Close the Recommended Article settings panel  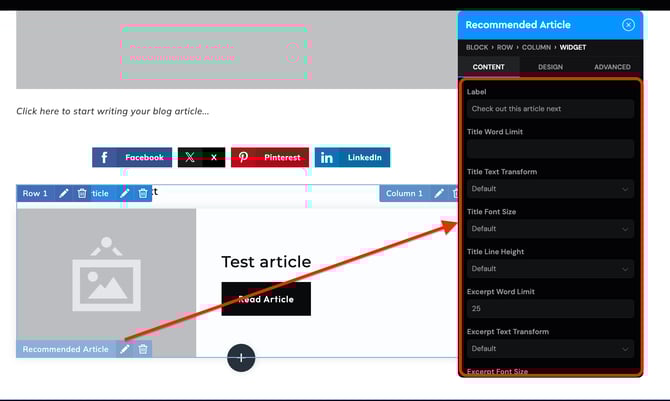628,25
